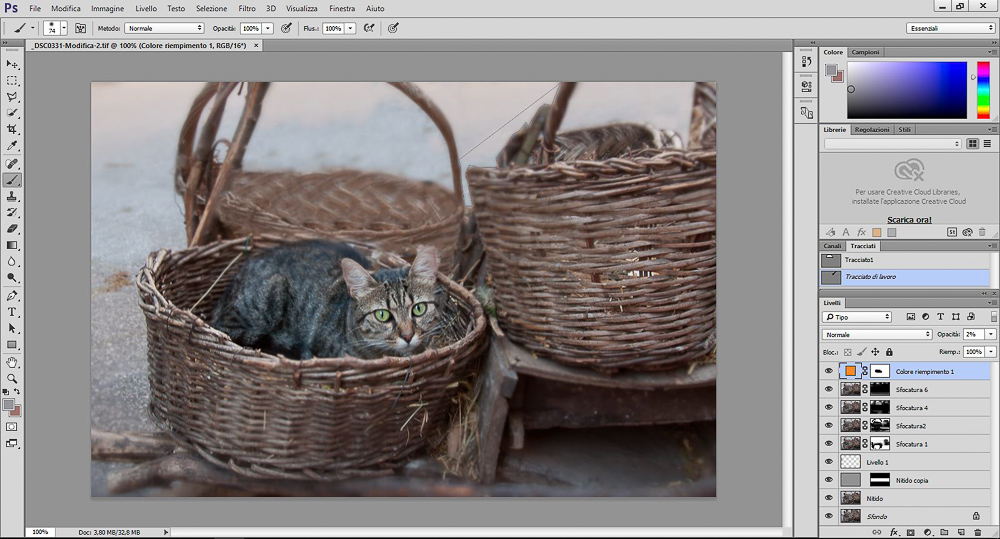Open the brush preset picker arrow
Screen dimensions: 1000x539
64,28
